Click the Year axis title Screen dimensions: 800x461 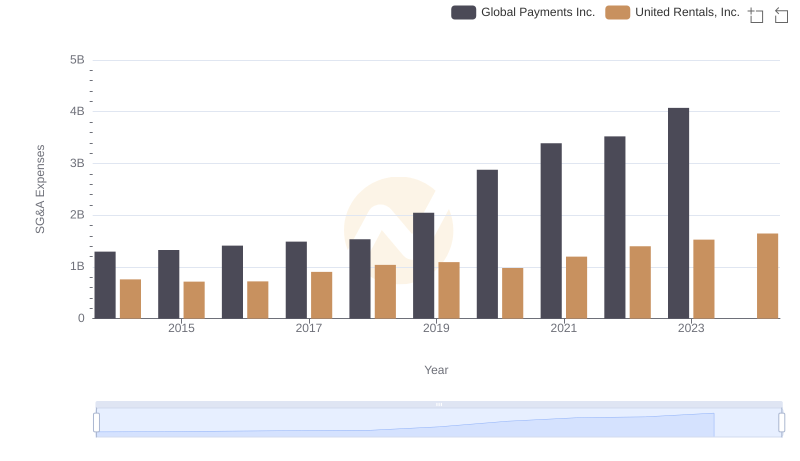(x=436, y=370)
